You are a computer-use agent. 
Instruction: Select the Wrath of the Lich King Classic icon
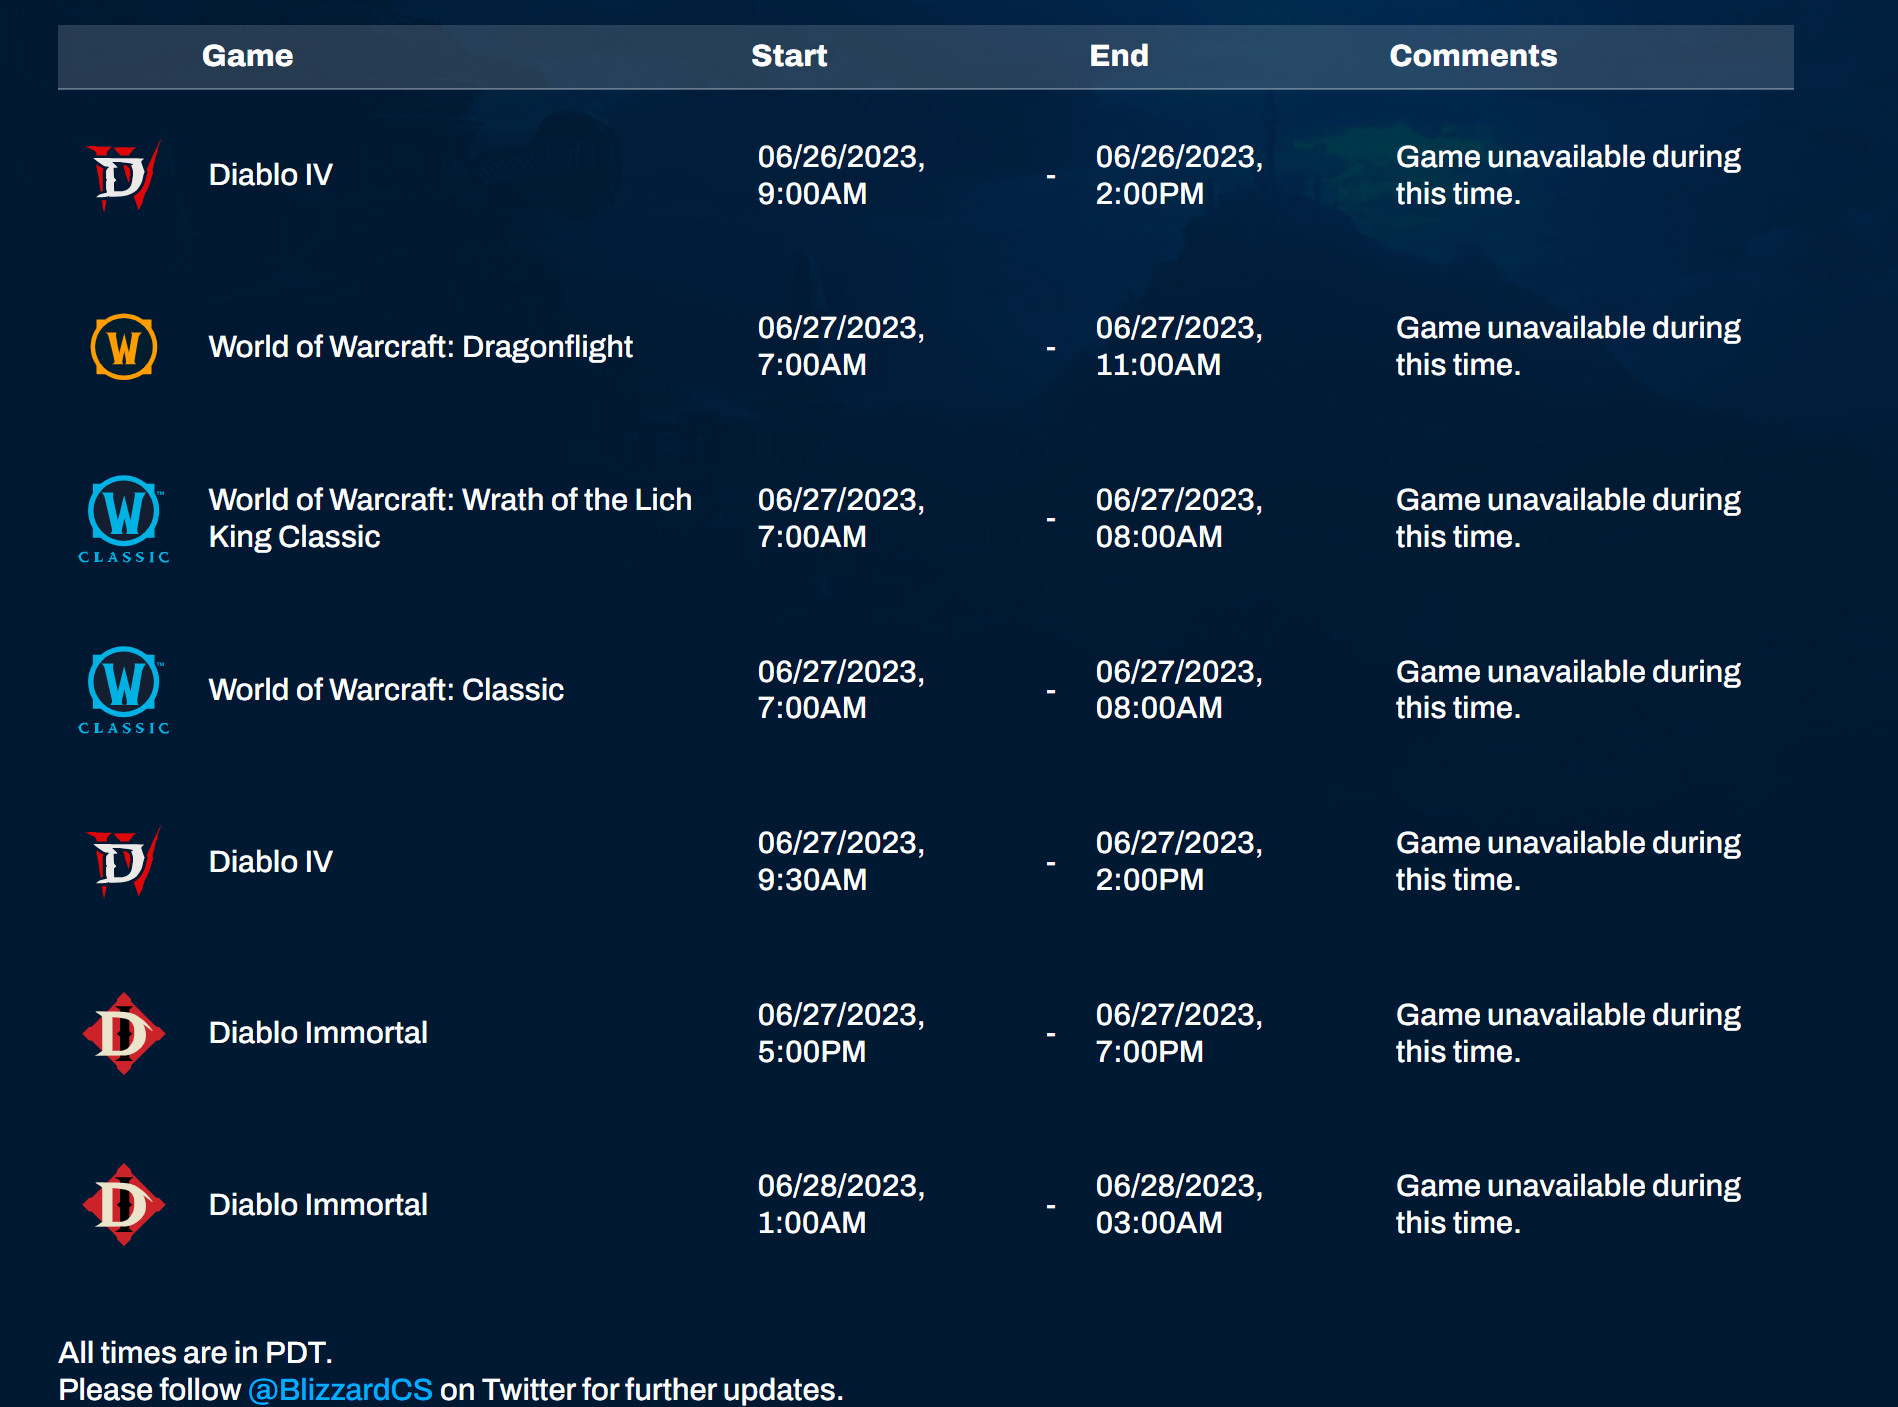(x=123, y=518)
